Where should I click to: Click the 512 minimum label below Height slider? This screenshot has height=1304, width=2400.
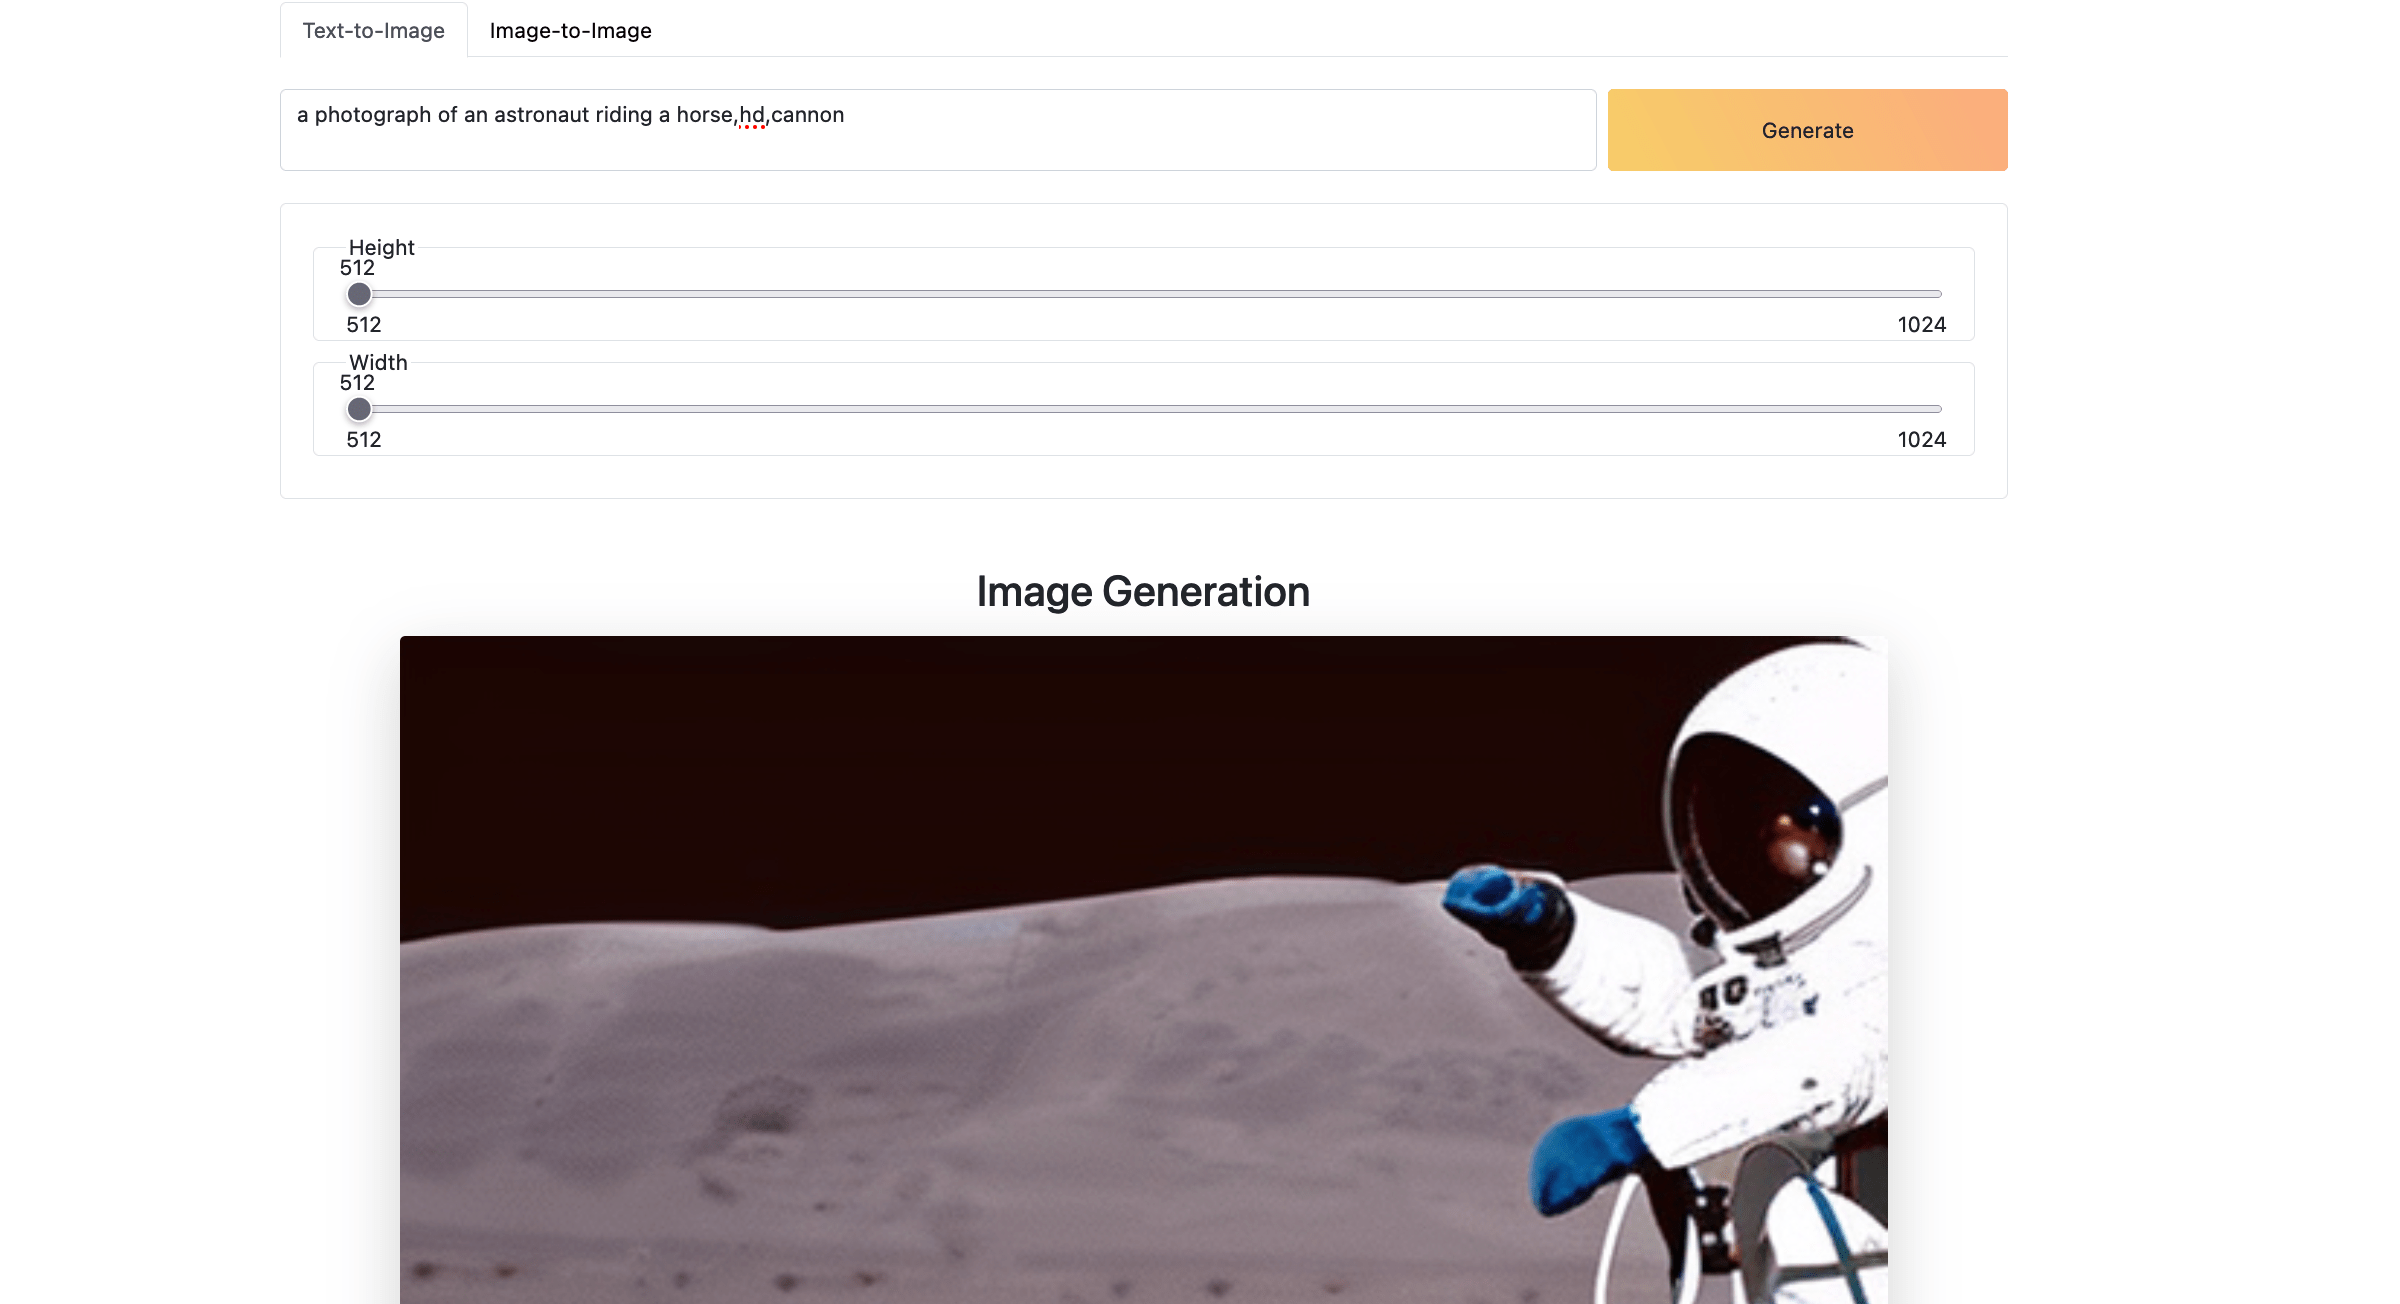click(x=364, y=325)
